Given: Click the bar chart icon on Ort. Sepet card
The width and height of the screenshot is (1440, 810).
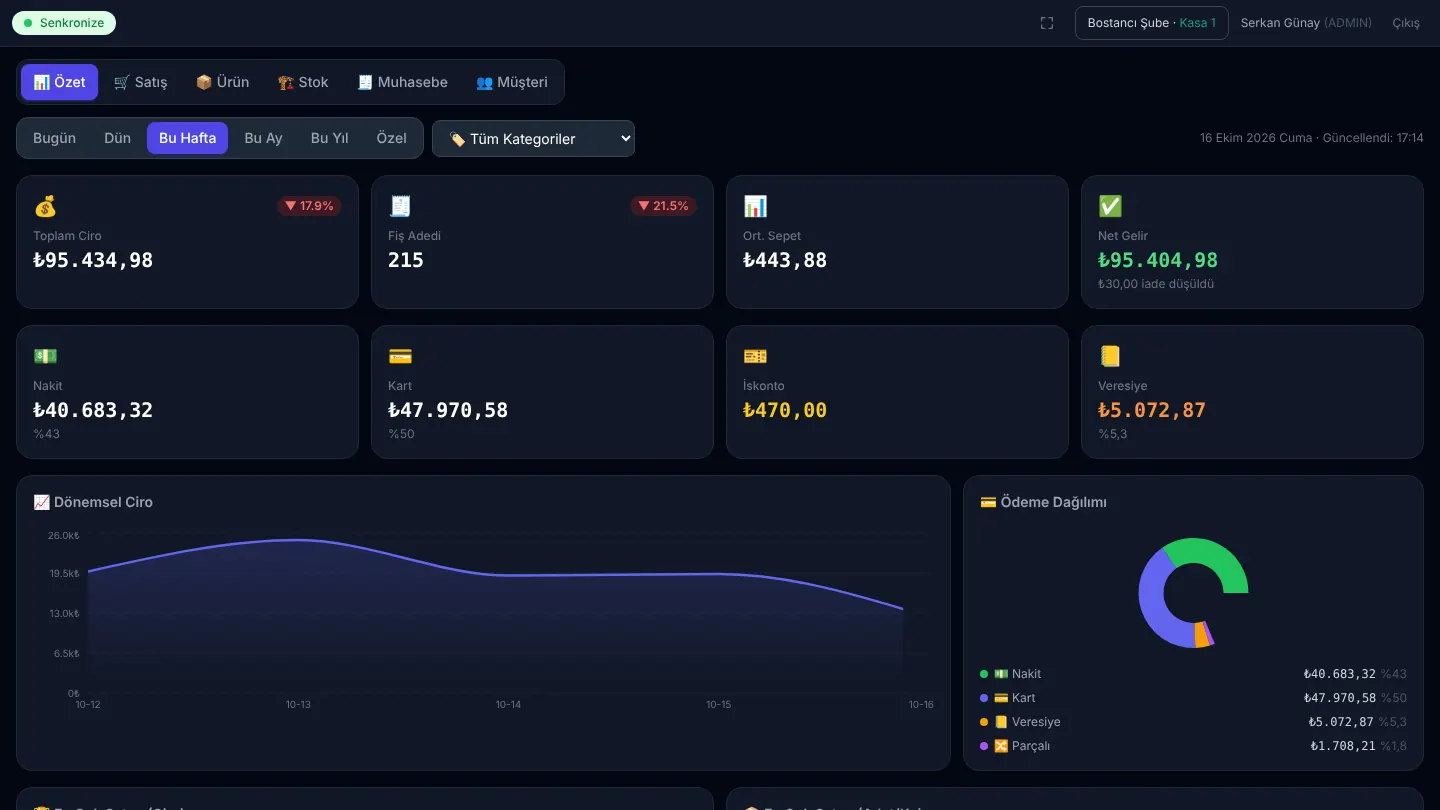Looking at the screenshot, I should coord(755,206).
